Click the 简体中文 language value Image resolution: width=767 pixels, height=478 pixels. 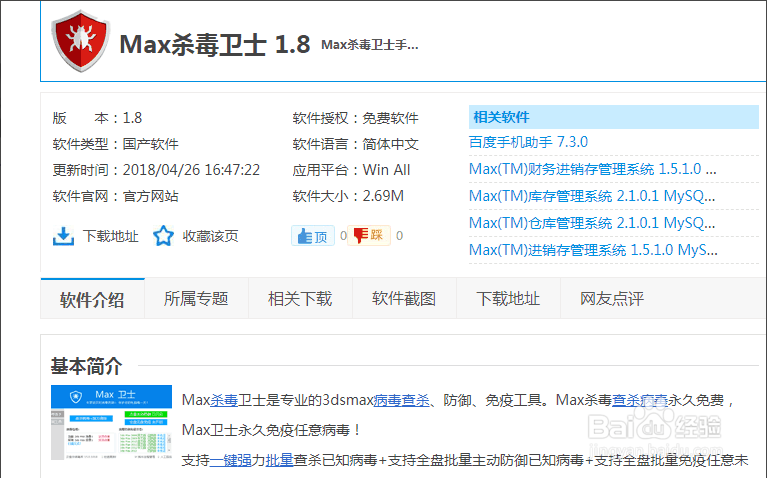(x=390, y=144)
